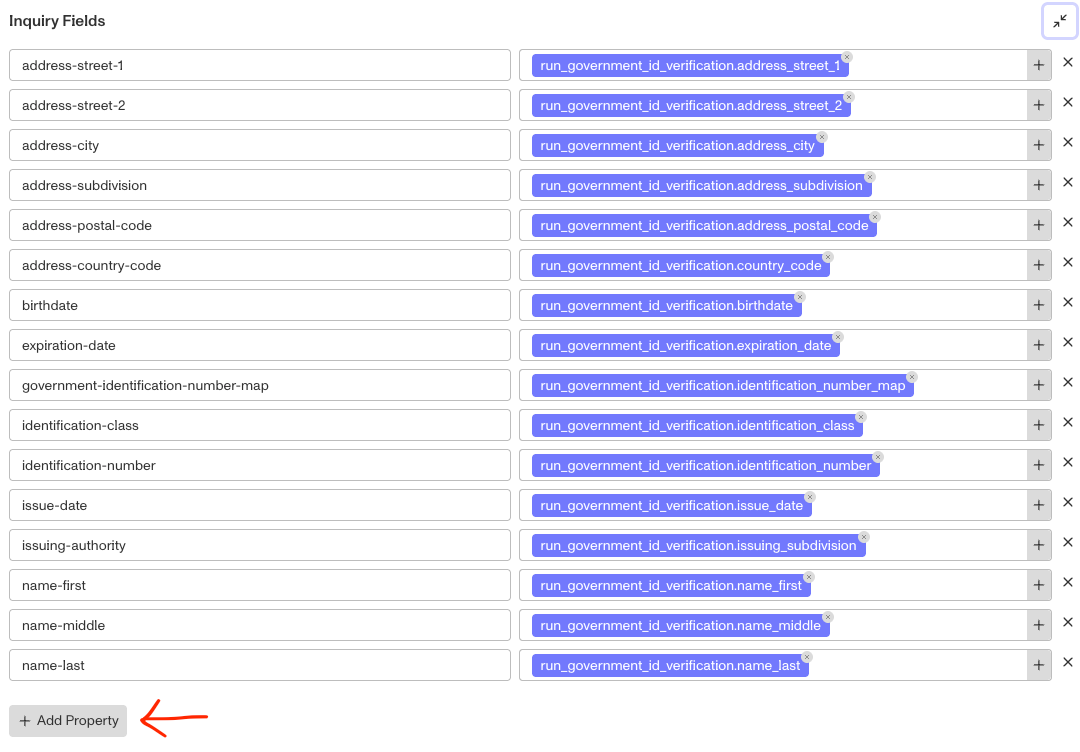Delete the address-subdivision property row
1080x752 pixels.
pyautogui.click(x=1068, y=182)
